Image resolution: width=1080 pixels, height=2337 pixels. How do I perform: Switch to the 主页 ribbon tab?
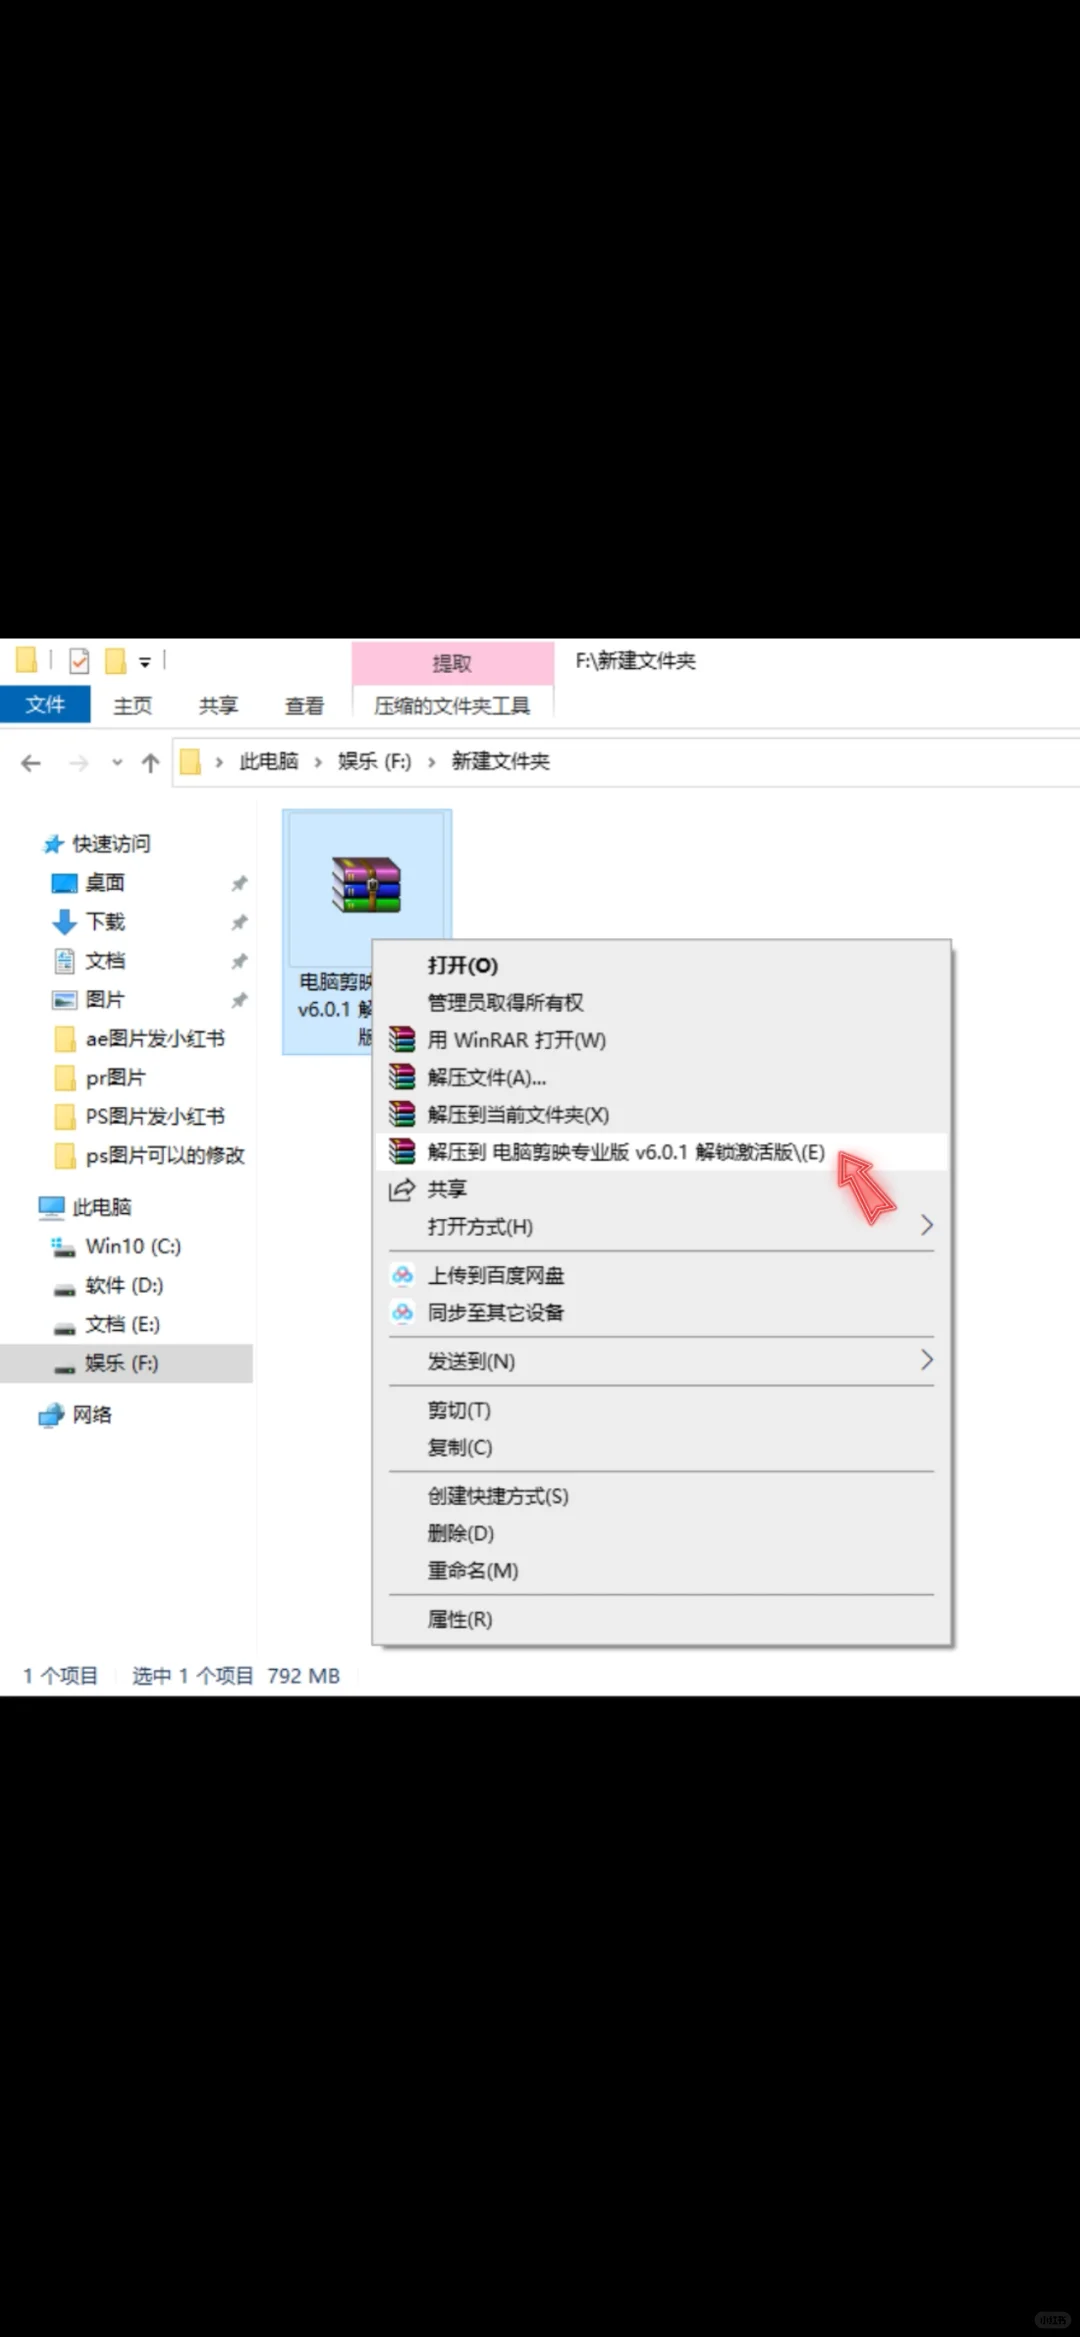[x=132, y=706]
